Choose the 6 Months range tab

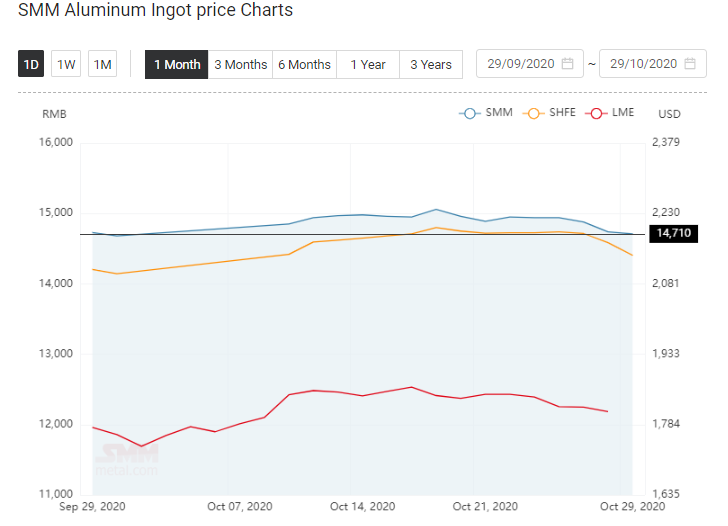tap(305, 65)
